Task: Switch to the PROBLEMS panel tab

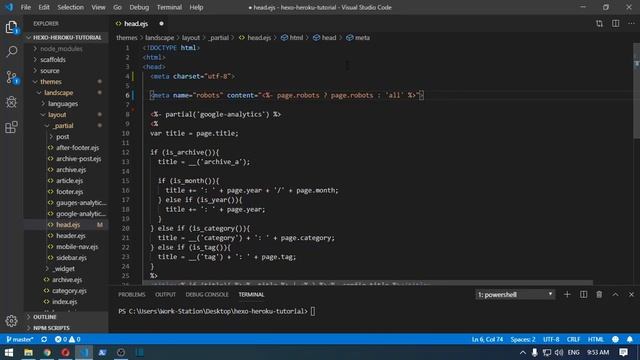Action: pos(131,294)
